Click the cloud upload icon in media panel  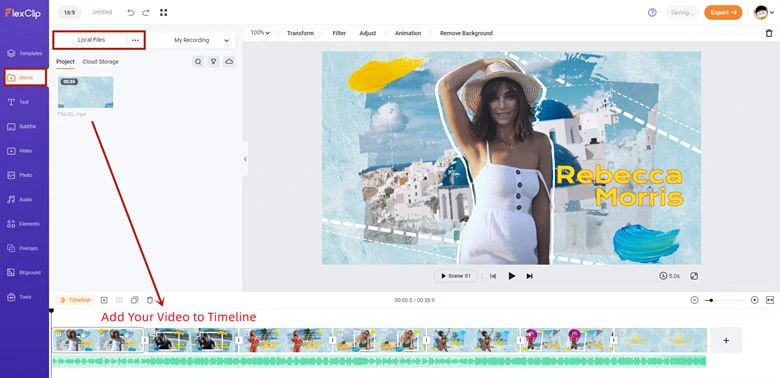pyautogui.click(x=229, y=62)
